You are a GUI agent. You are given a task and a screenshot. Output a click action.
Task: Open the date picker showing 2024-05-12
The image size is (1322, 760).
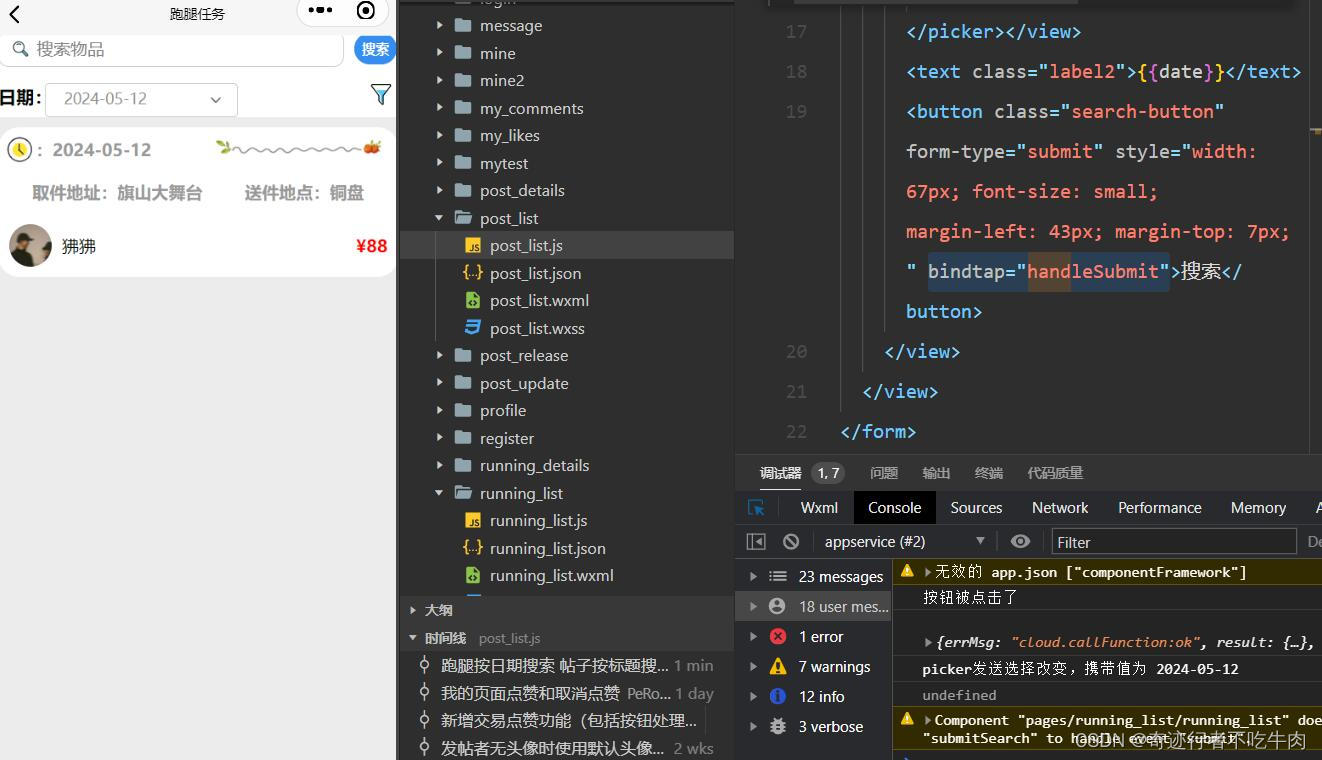pyautogui.click(x=141, y=99)
